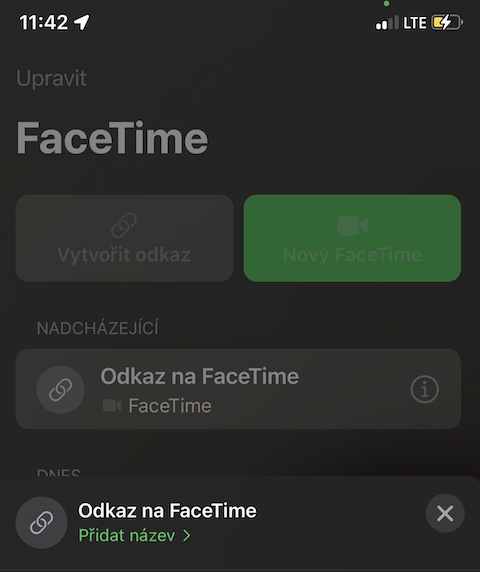Tap the Upravit edit button
This screenshot has width=480, height=572.
[x=51, y=78]
